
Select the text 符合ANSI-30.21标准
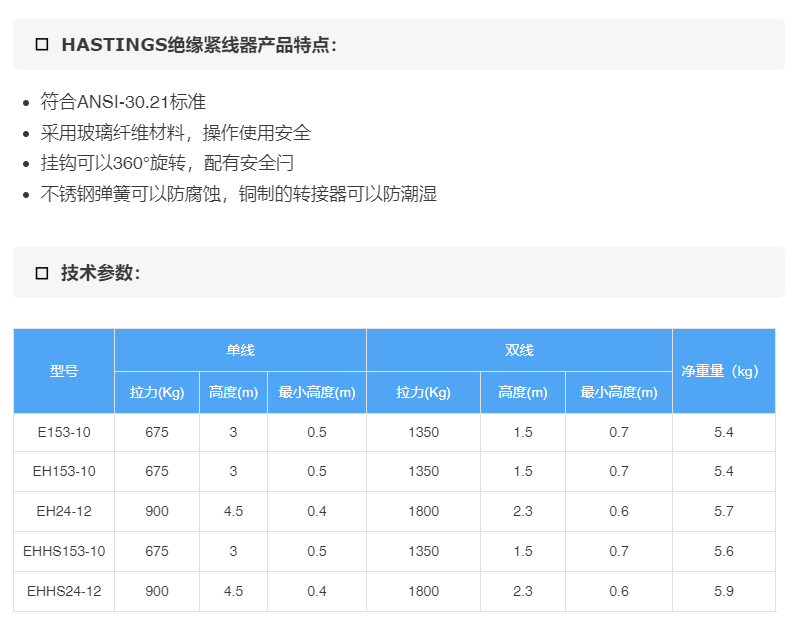coord(123,102)
